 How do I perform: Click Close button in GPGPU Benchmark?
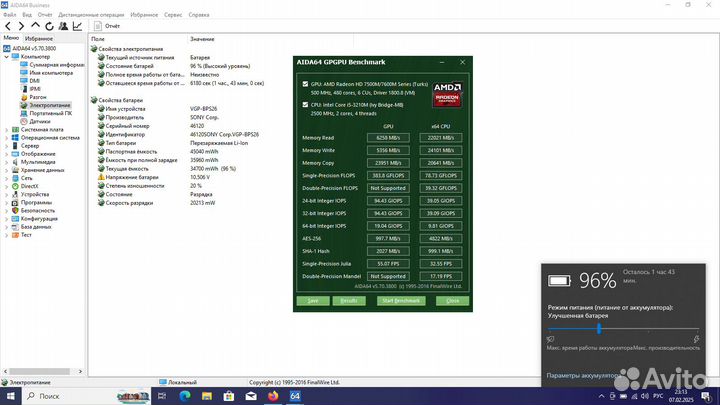pos(452,301)
